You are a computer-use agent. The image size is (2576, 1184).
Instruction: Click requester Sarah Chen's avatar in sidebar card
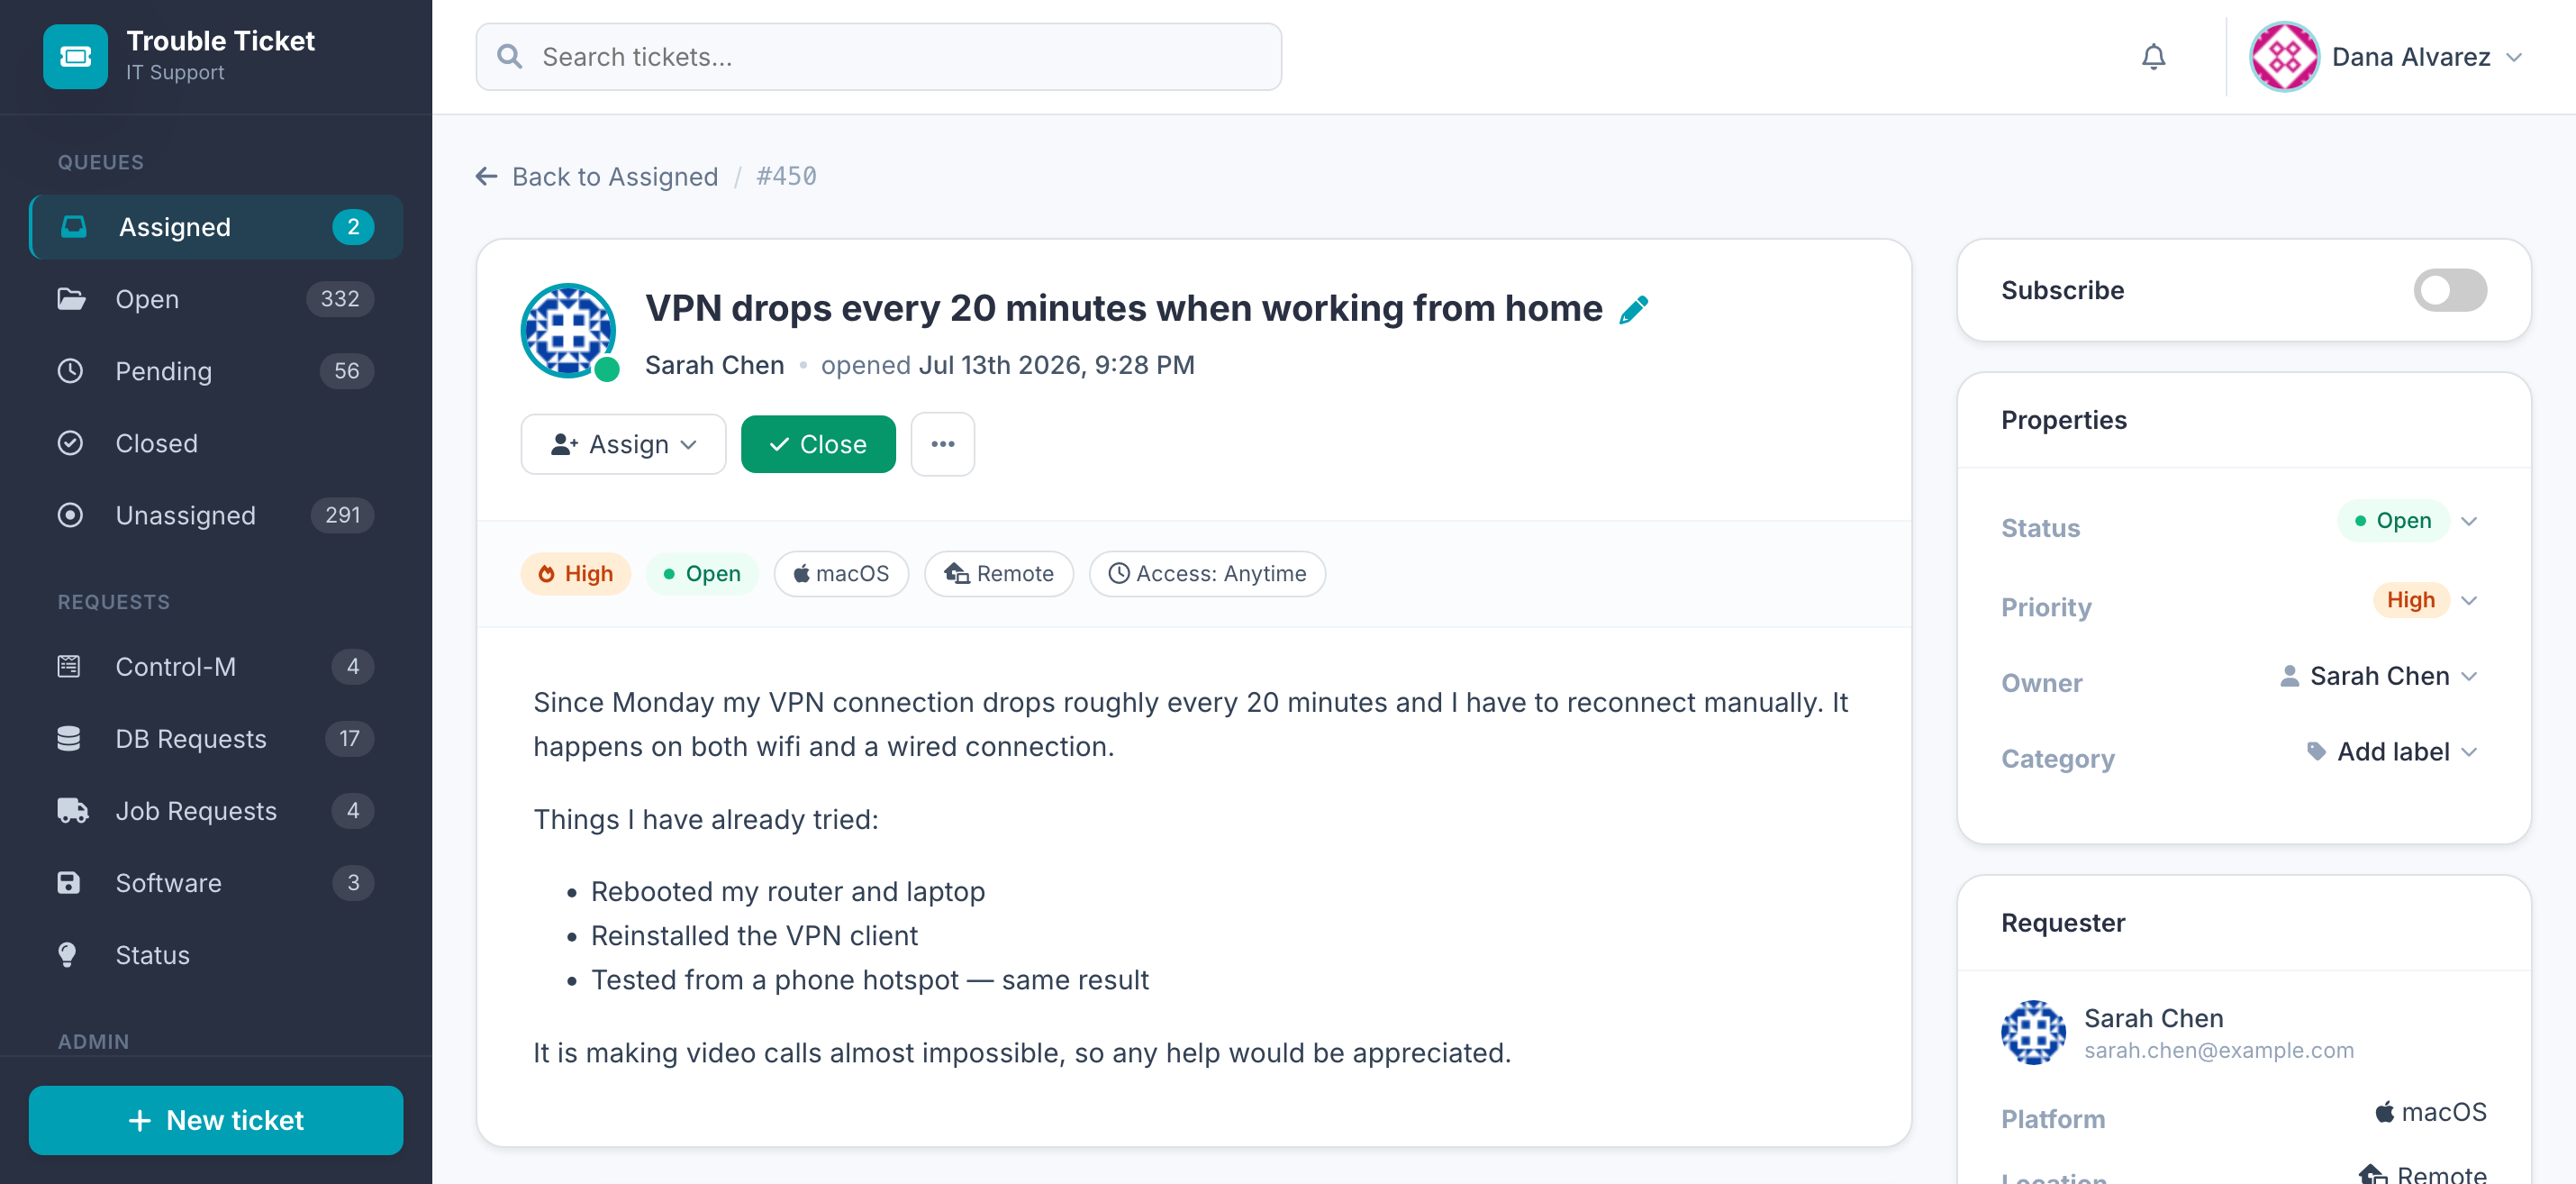click(x=2033, y=1033)
